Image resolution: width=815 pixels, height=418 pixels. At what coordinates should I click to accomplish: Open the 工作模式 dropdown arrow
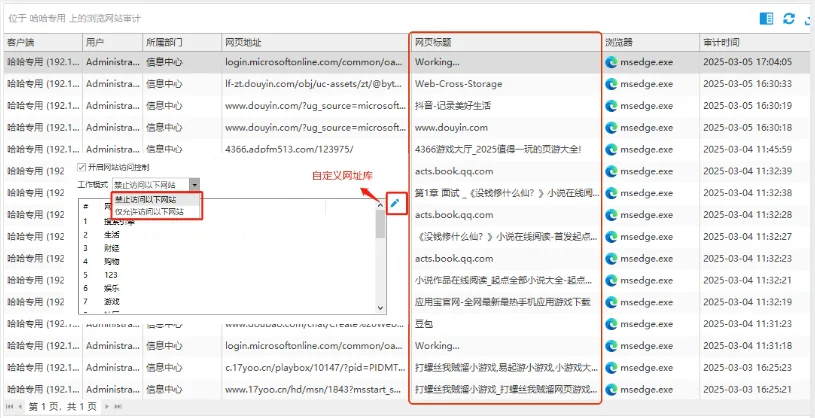tap(194, 185)
